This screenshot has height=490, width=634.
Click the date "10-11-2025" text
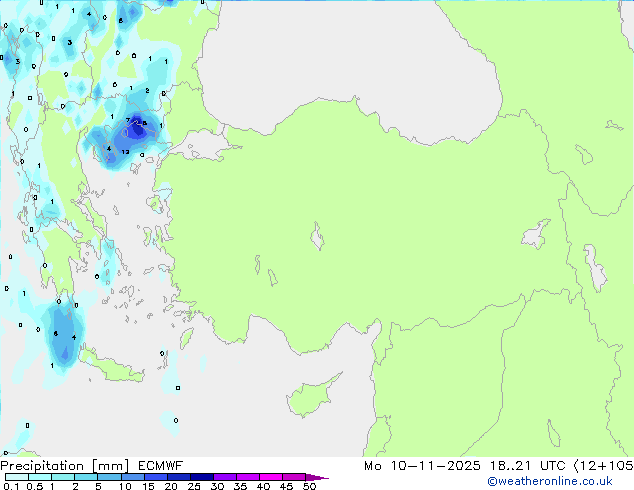click(x=435, y=466)
